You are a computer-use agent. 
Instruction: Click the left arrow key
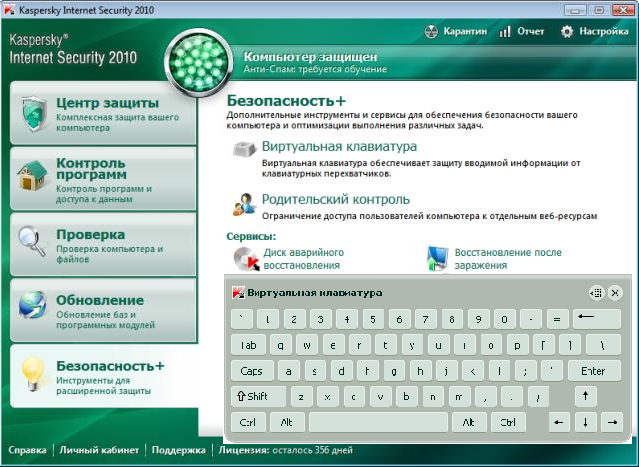click(560, 422)
